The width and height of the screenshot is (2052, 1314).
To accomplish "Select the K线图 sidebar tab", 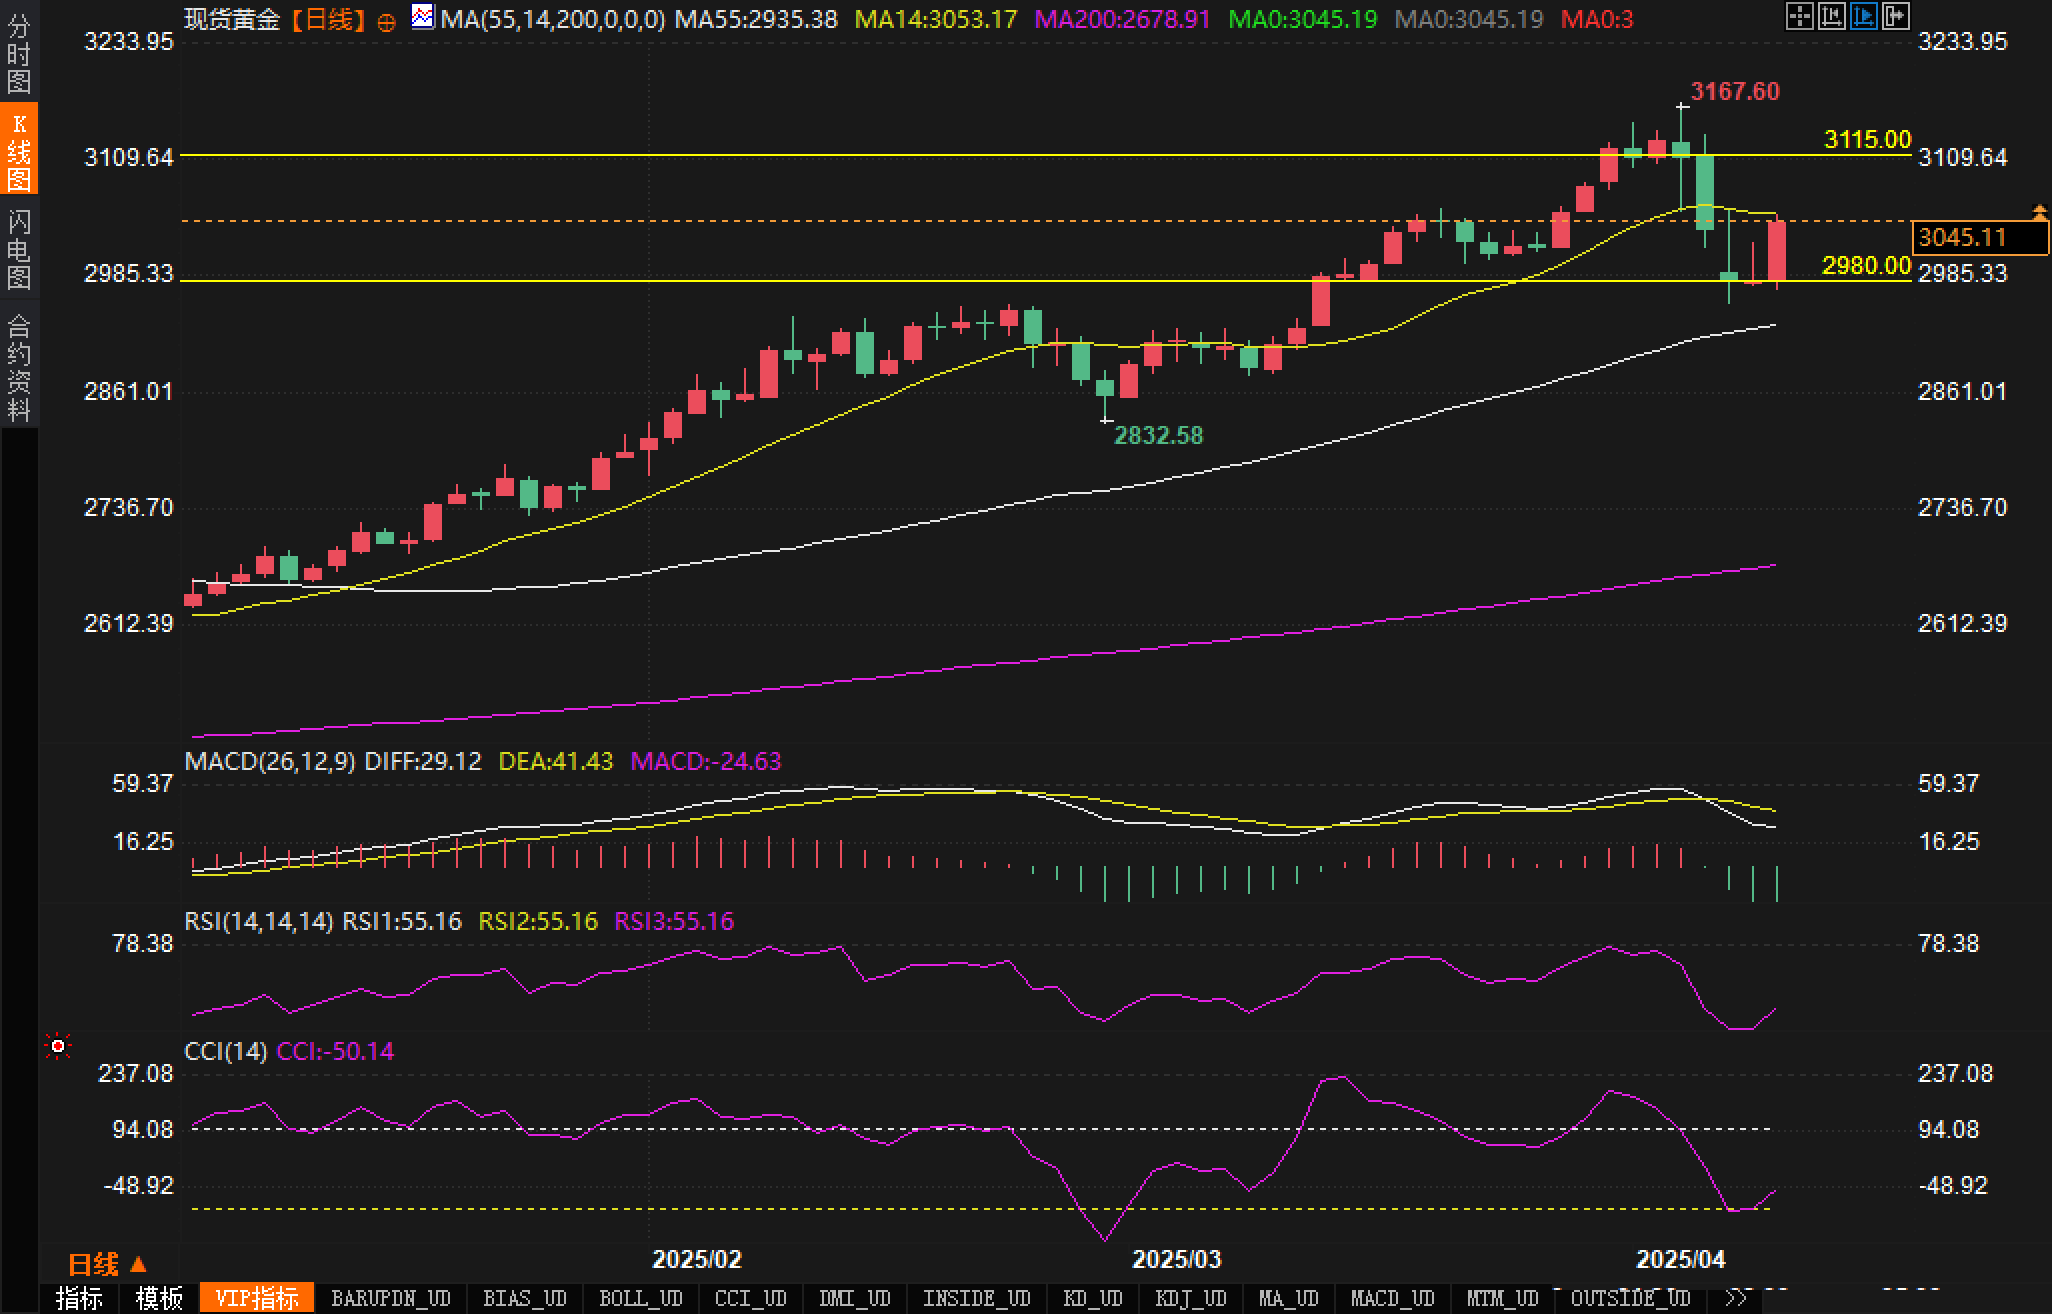I will tap(19, 151).
